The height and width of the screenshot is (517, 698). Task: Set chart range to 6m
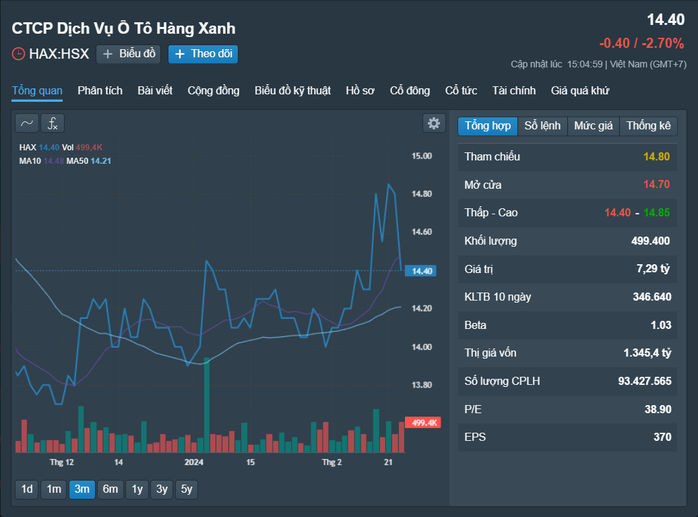(110, 489)
